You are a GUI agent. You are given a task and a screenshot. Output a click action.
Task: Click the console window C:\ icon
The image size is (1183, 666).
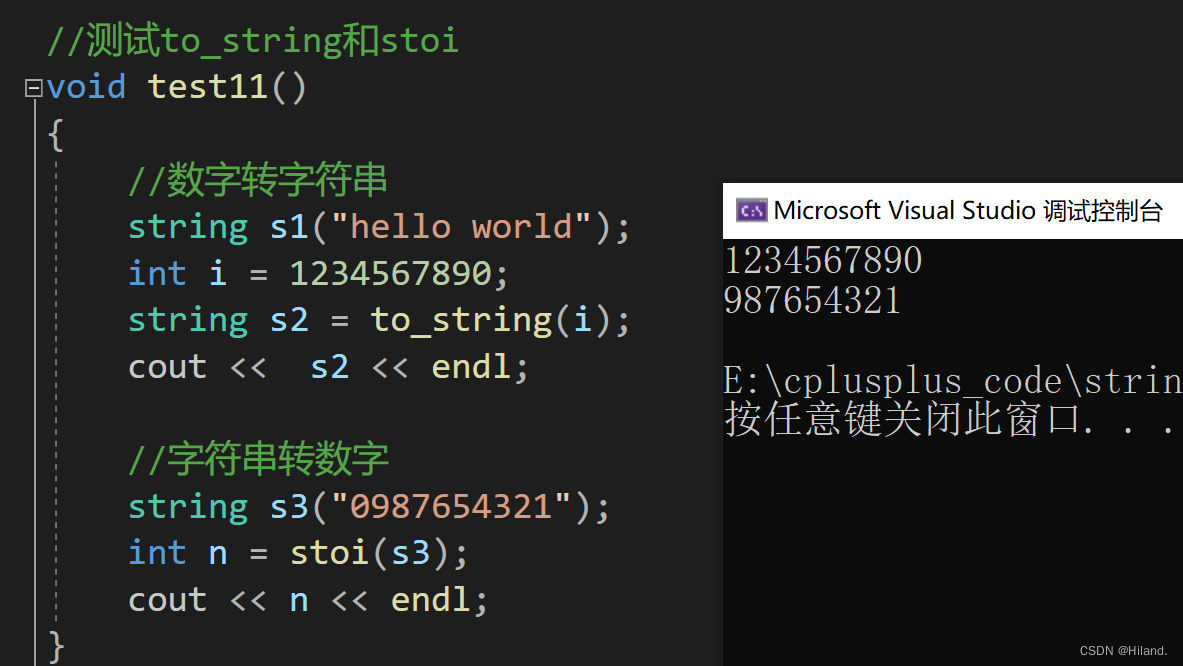750,211
